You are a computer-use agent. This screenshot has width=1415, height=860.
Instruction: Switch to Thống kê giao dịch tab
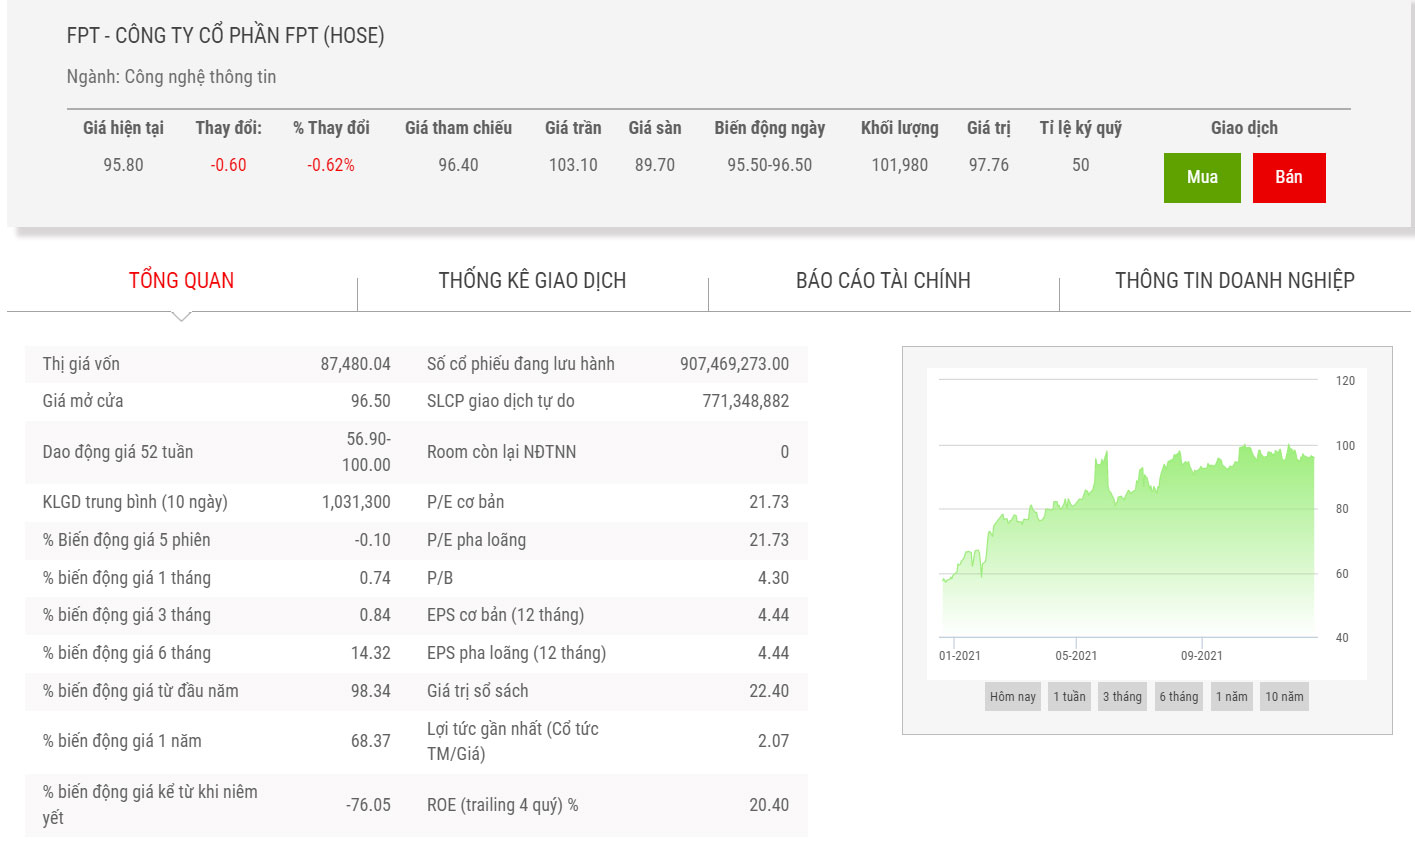pos(532,281)
